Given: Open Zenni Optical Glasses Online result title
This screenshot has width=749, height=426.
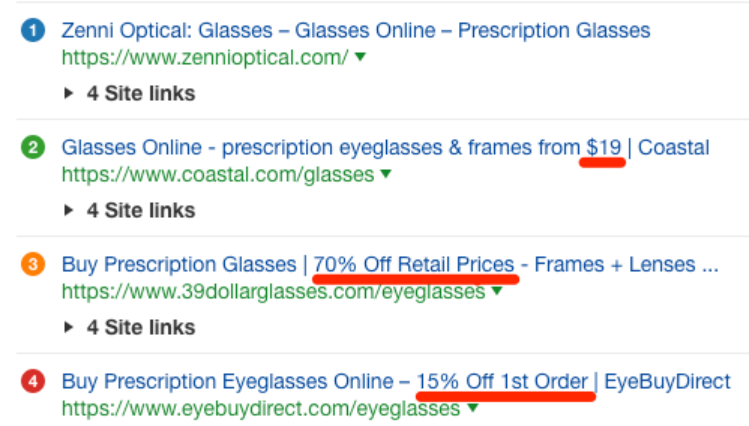Looking at the screenshot, I should 356,31.
